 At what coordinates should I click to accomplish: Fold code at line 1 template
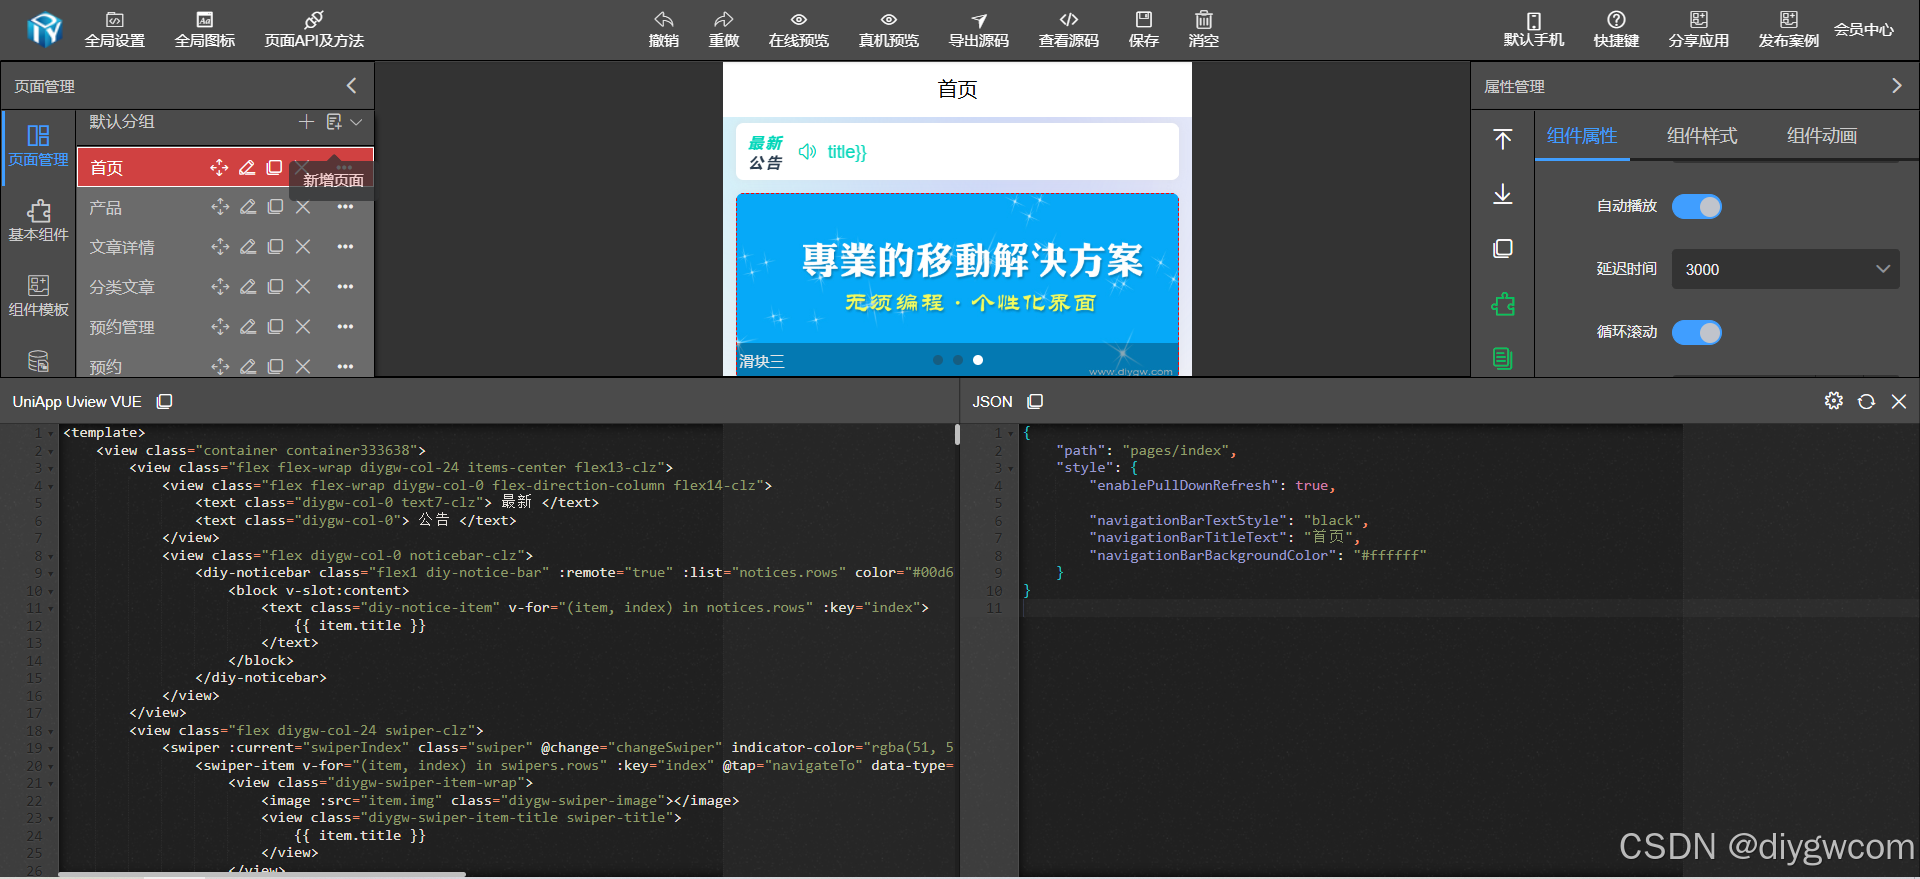pyautogui.click(x=51, y=433)
